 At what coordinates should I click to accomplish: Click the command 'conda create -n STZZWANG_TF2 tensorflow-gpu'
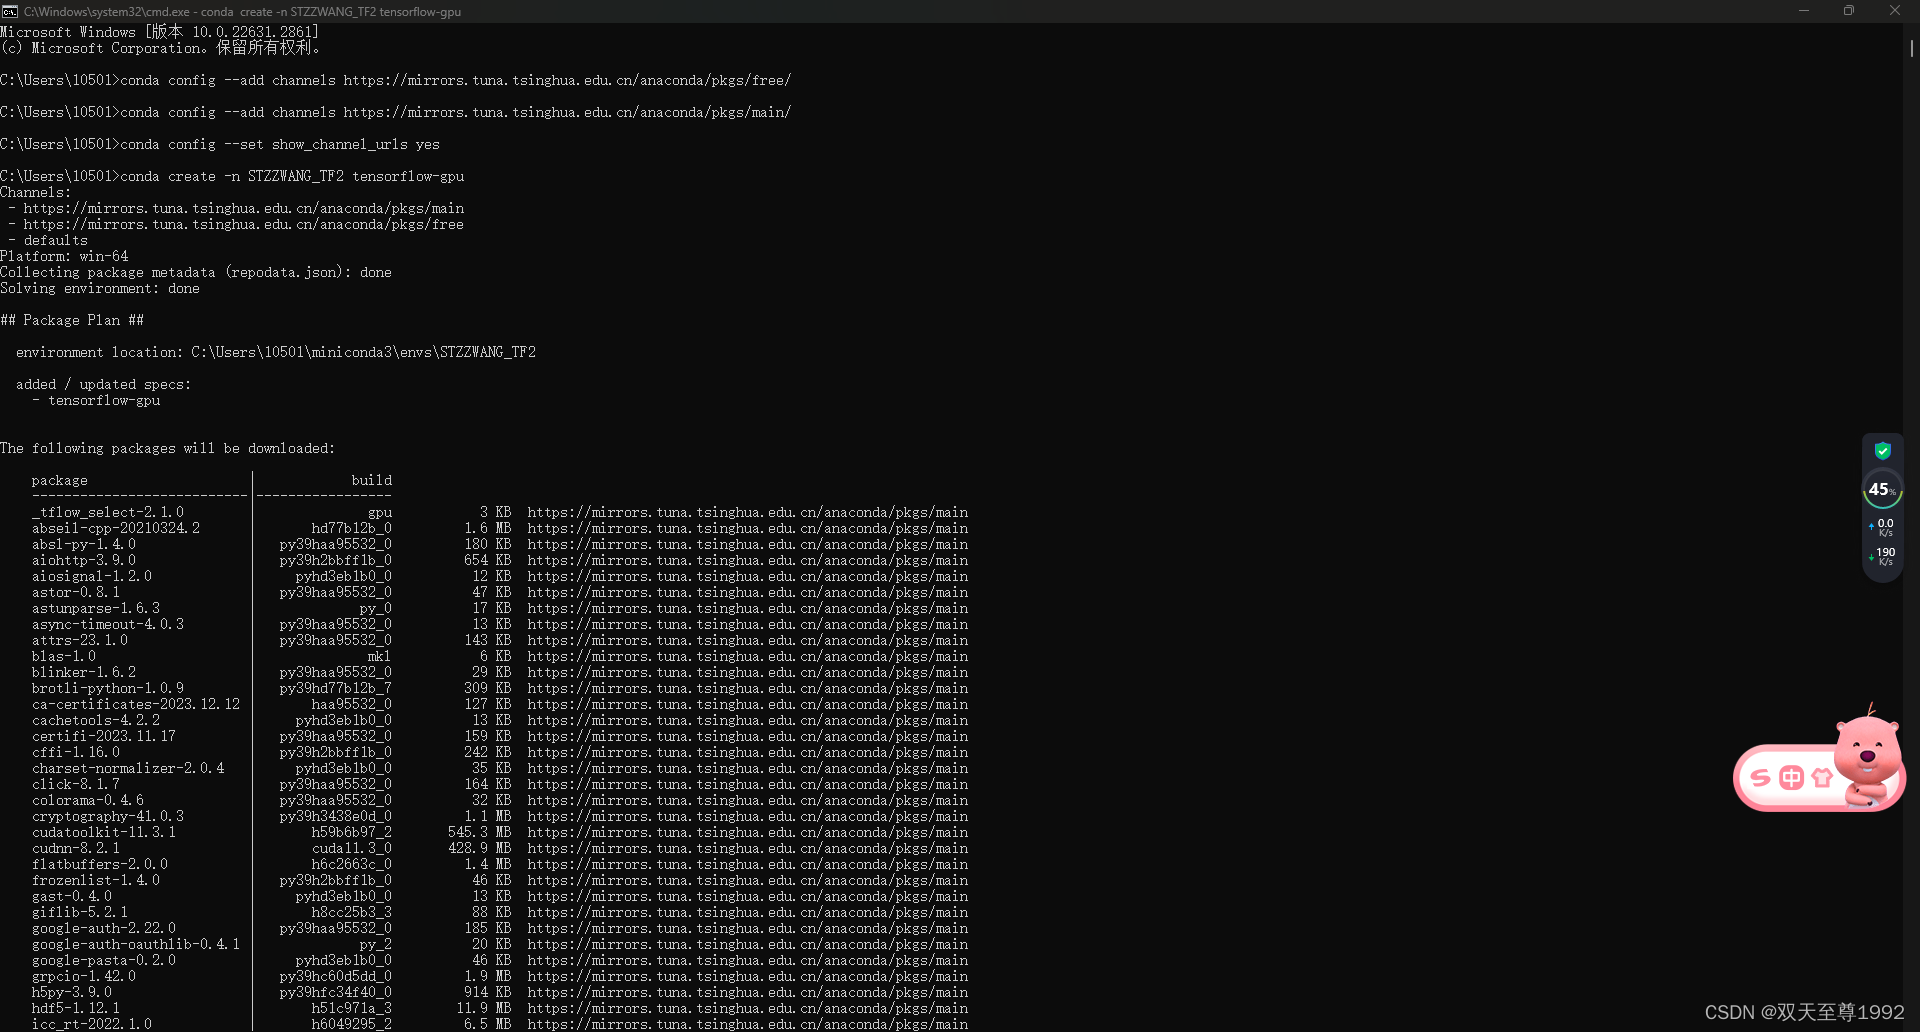292,176
